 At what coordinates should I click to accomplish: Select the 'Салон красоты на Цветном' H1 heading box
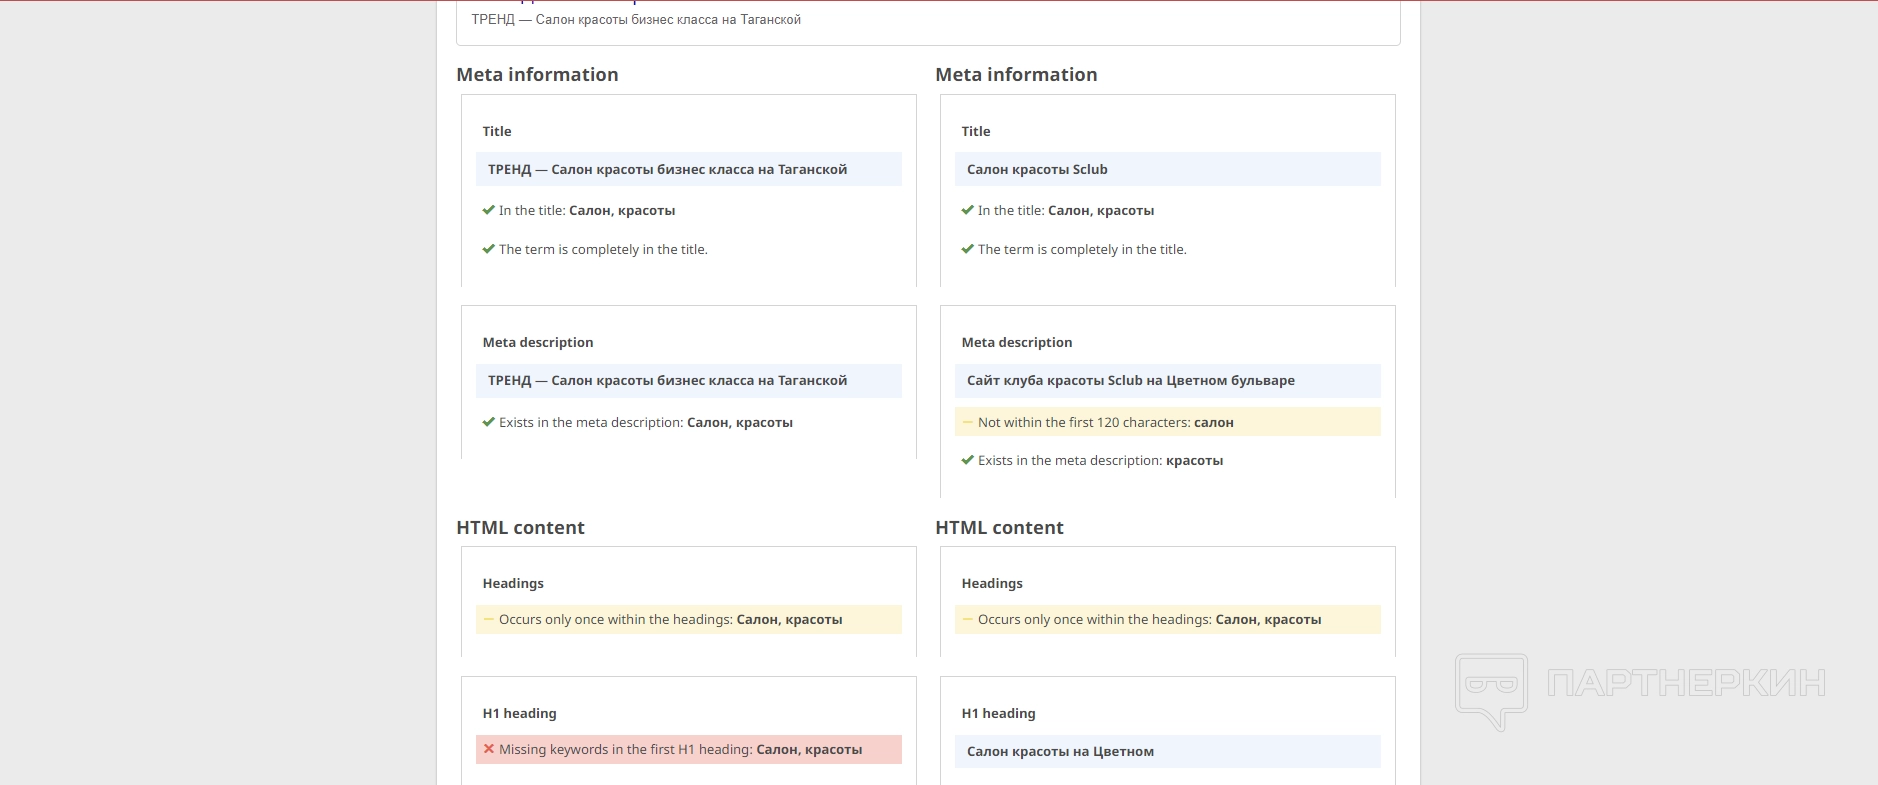(1167, 751)
